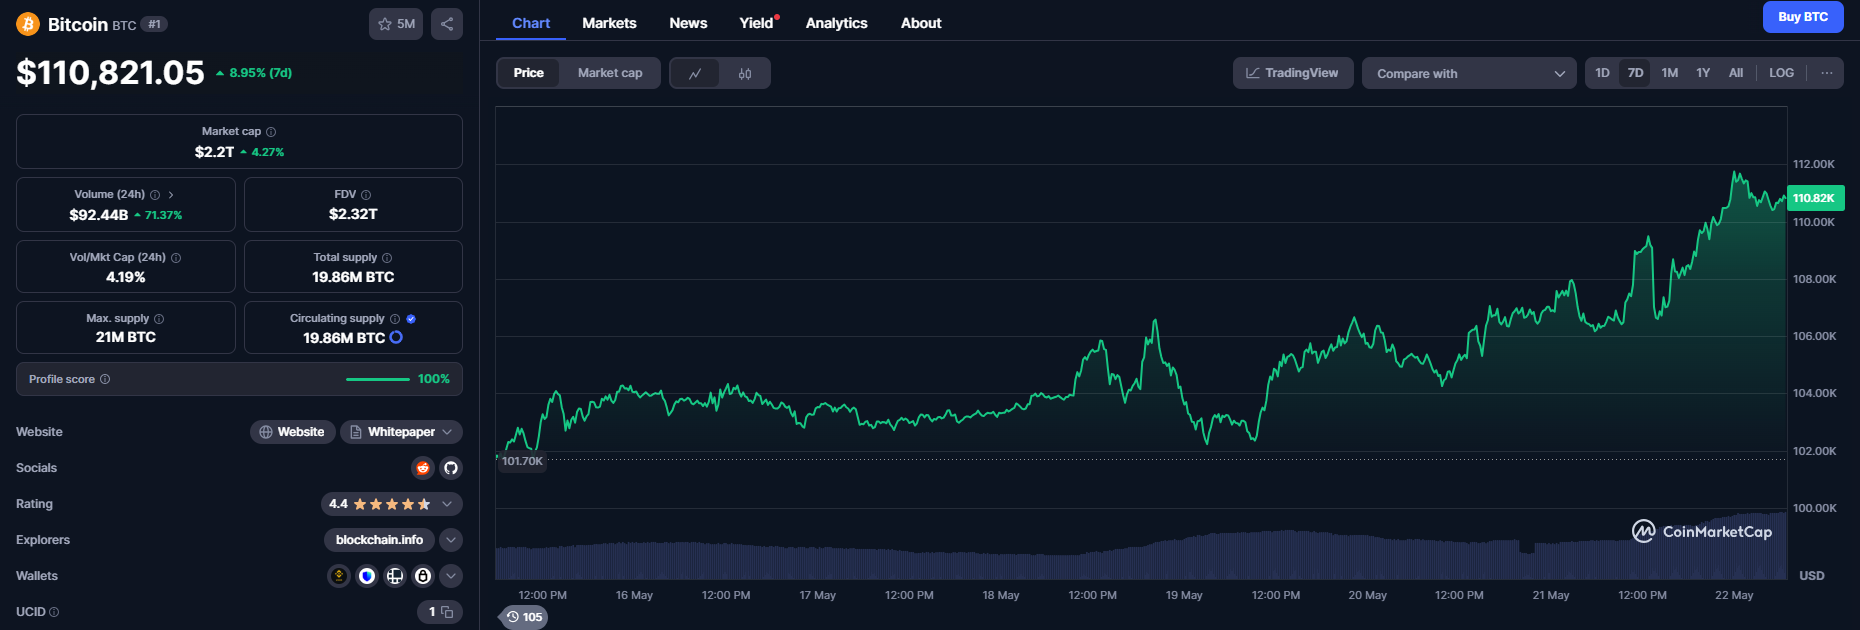Screen dimensions: 1860x630
Task: Switch to line chart view
Action: [695, 73]
